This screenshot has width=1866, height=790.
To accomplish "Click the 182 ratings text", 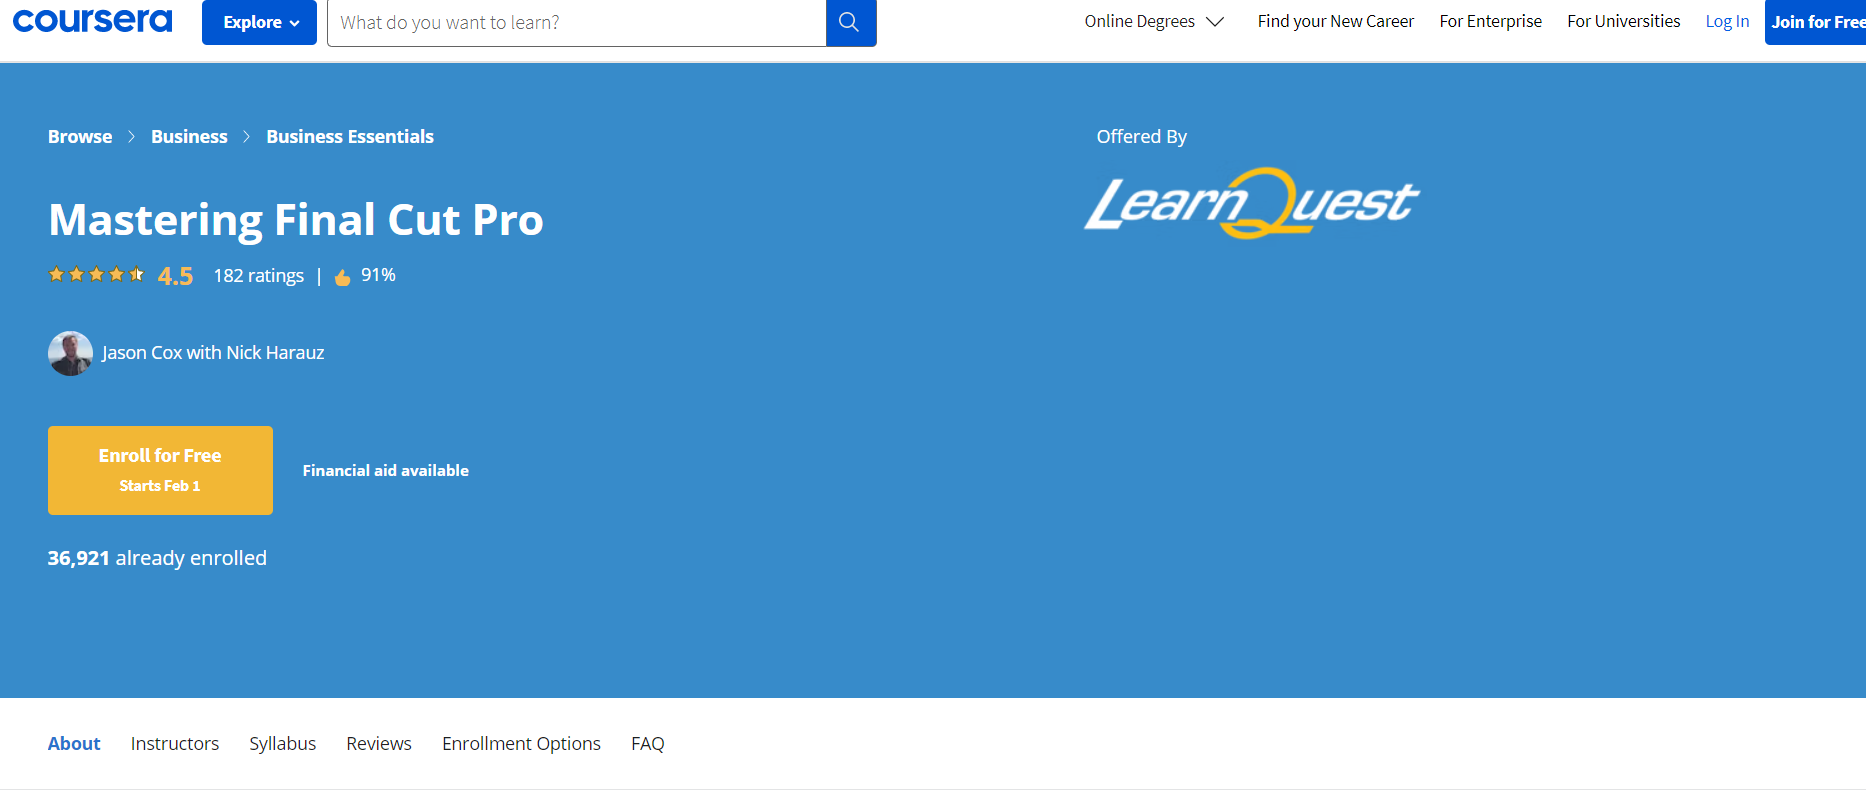I will coord(259,276).
